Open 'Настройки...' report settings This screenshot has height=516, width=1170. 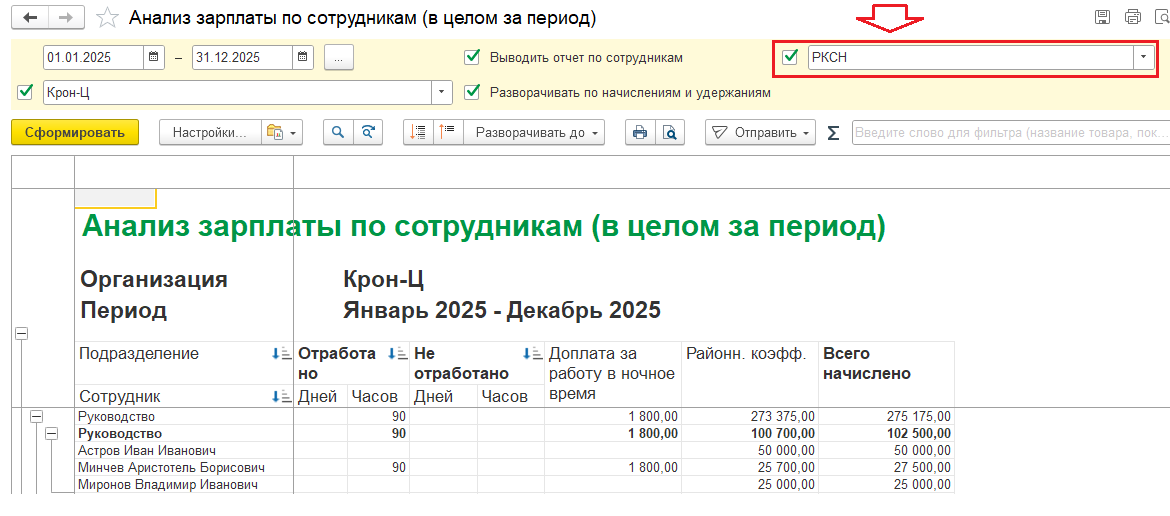click(209, 132)
